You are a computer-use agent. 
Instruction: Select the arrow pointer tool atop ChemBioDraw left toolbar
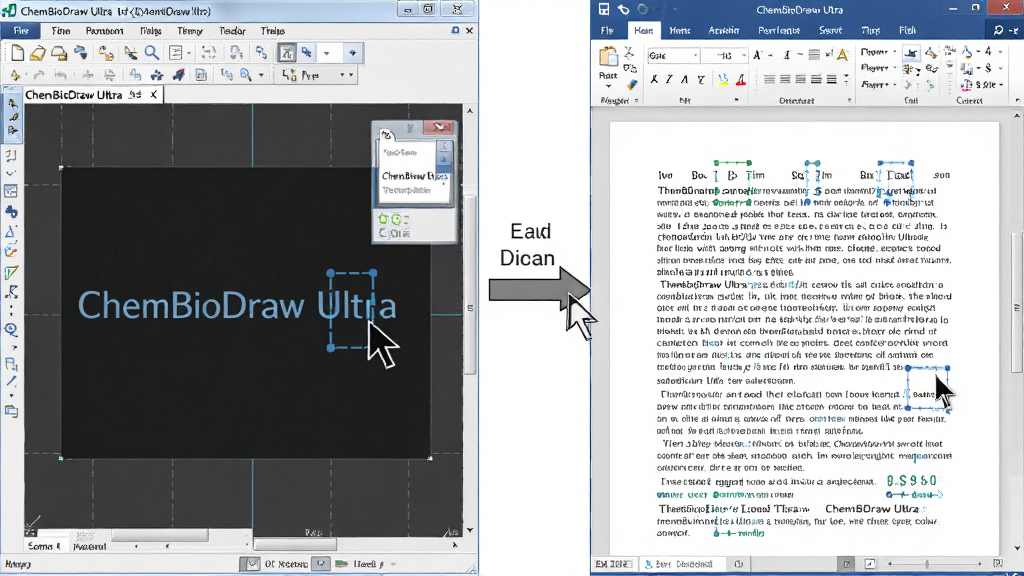pyautogui.click(x=12, y=104)
